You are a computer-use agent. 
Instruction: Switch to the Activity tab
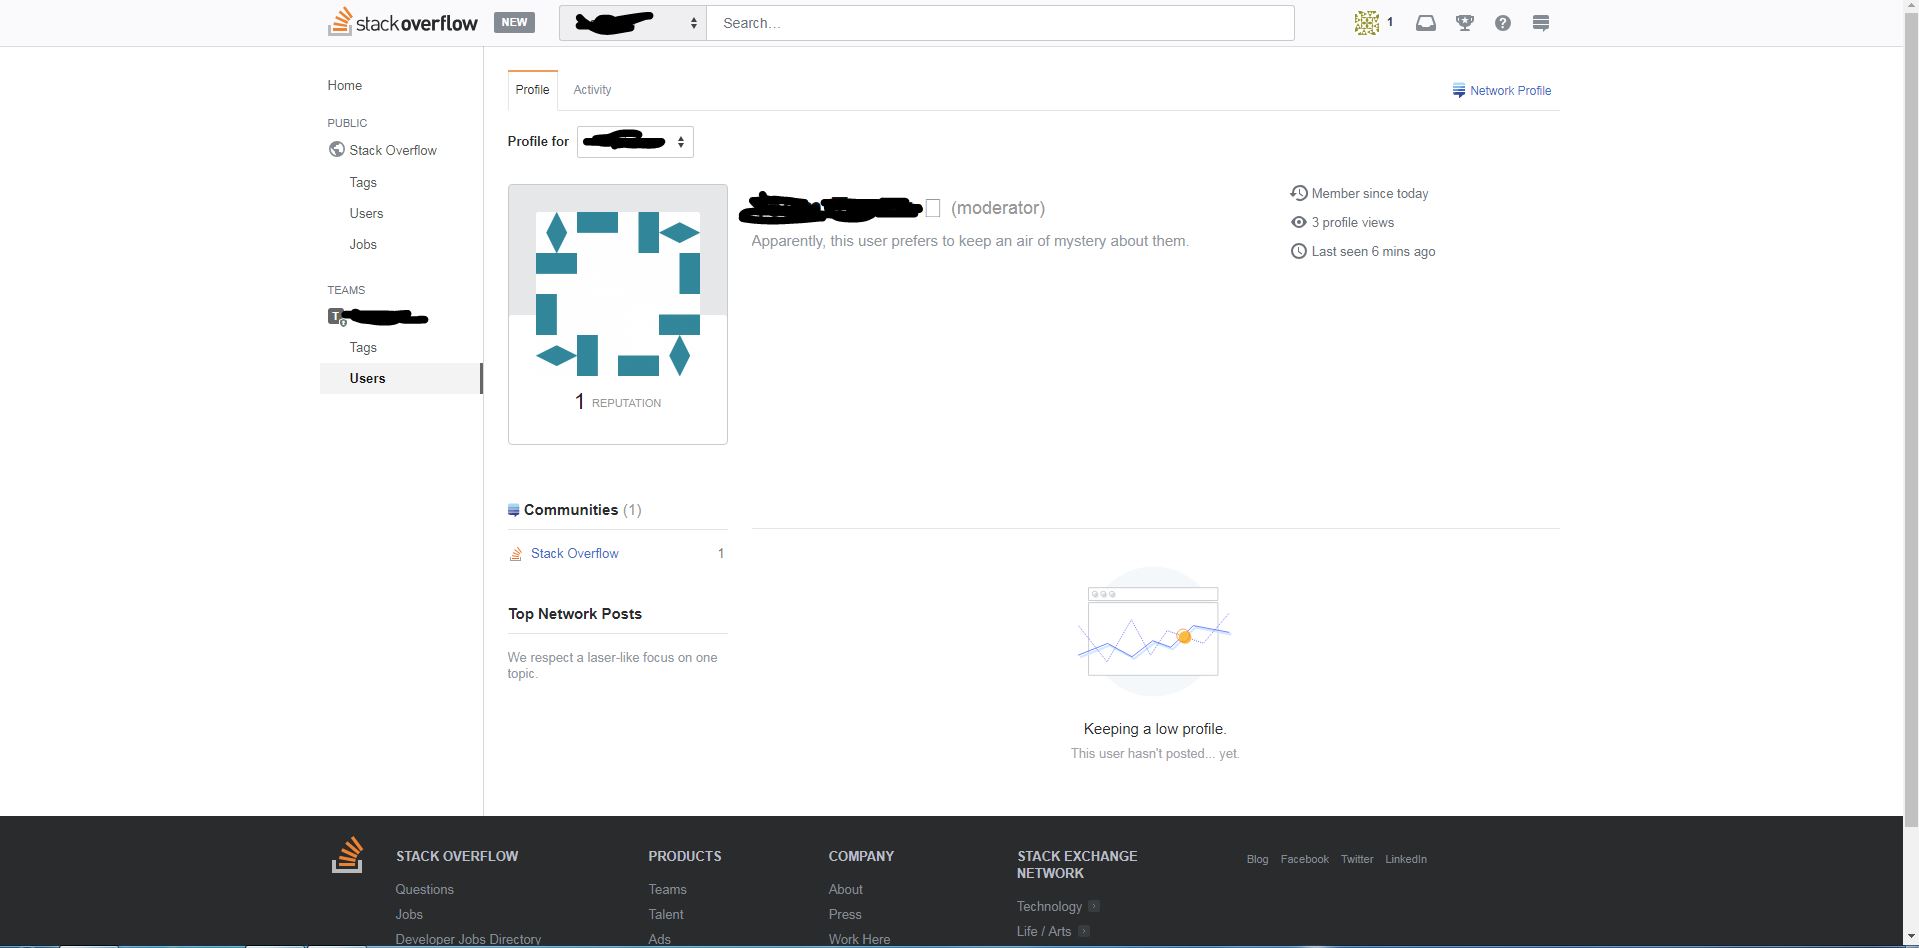pos(592,90)
